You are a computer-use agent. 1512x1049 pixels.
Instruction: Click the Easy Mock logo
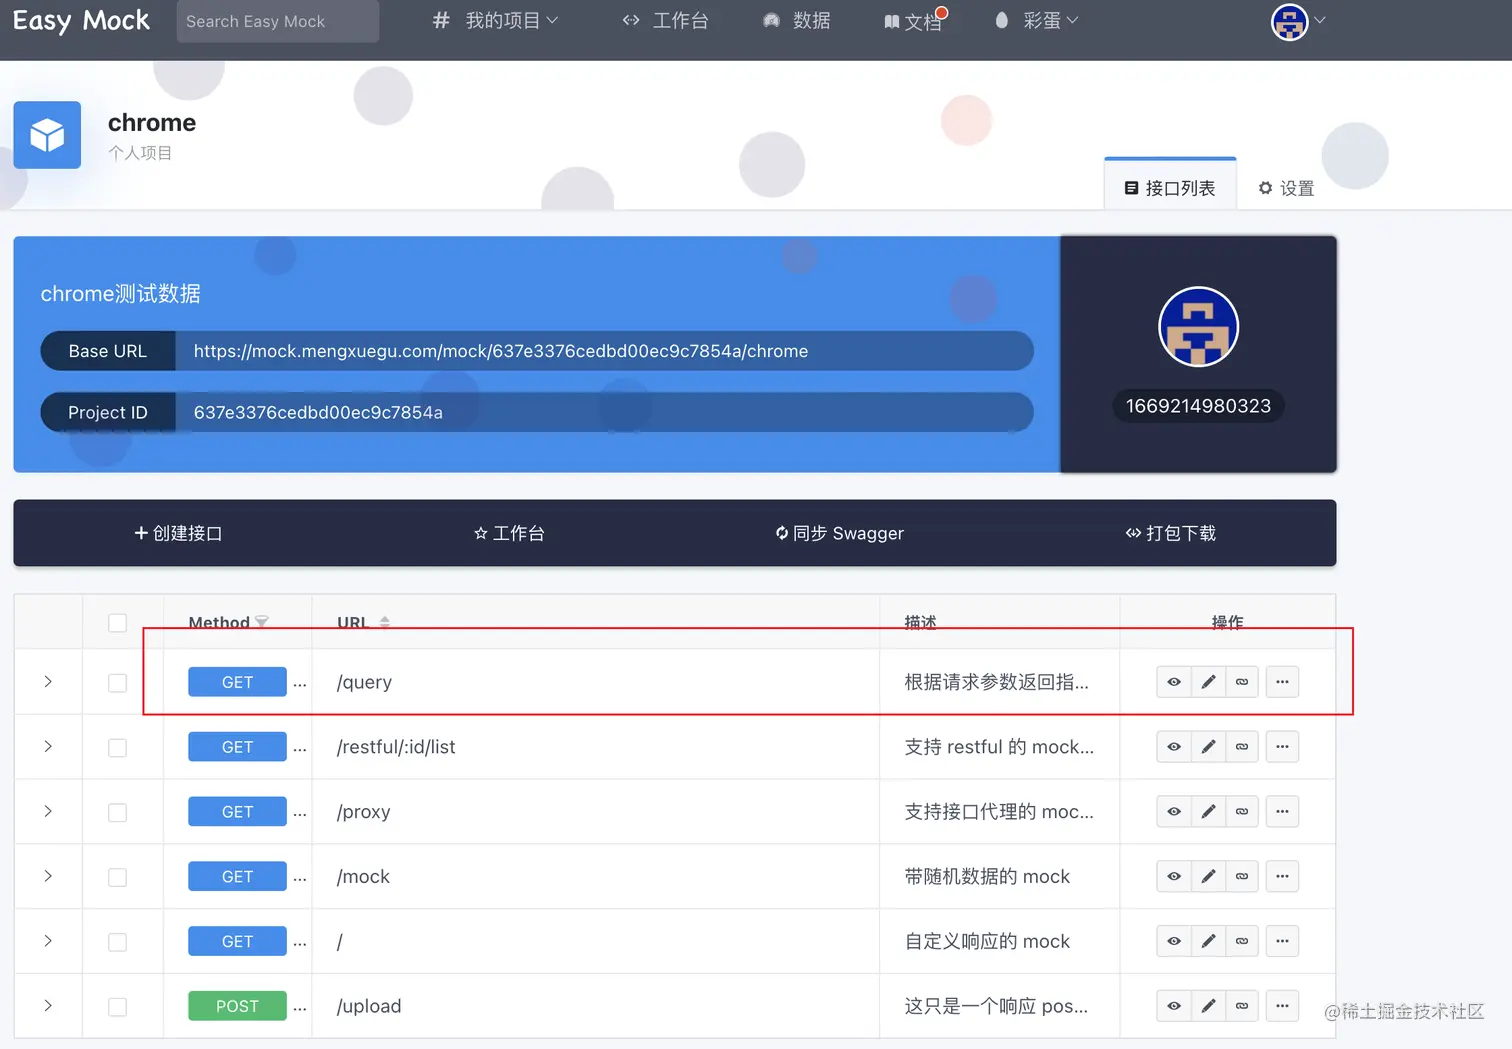pyautogui.click(x=81, y=21)
